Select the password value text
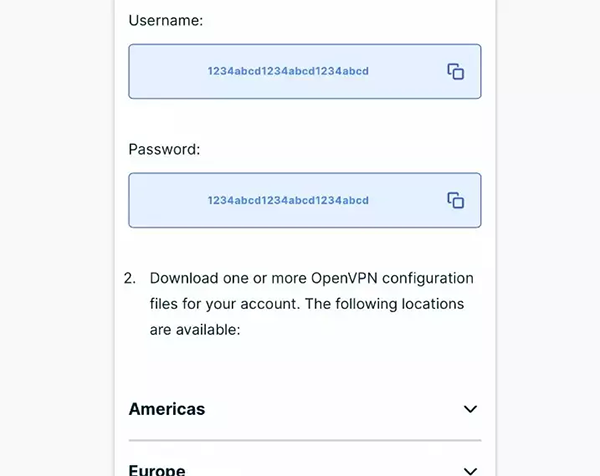This screenshot has width=600, height=476. tap(288, 200)
